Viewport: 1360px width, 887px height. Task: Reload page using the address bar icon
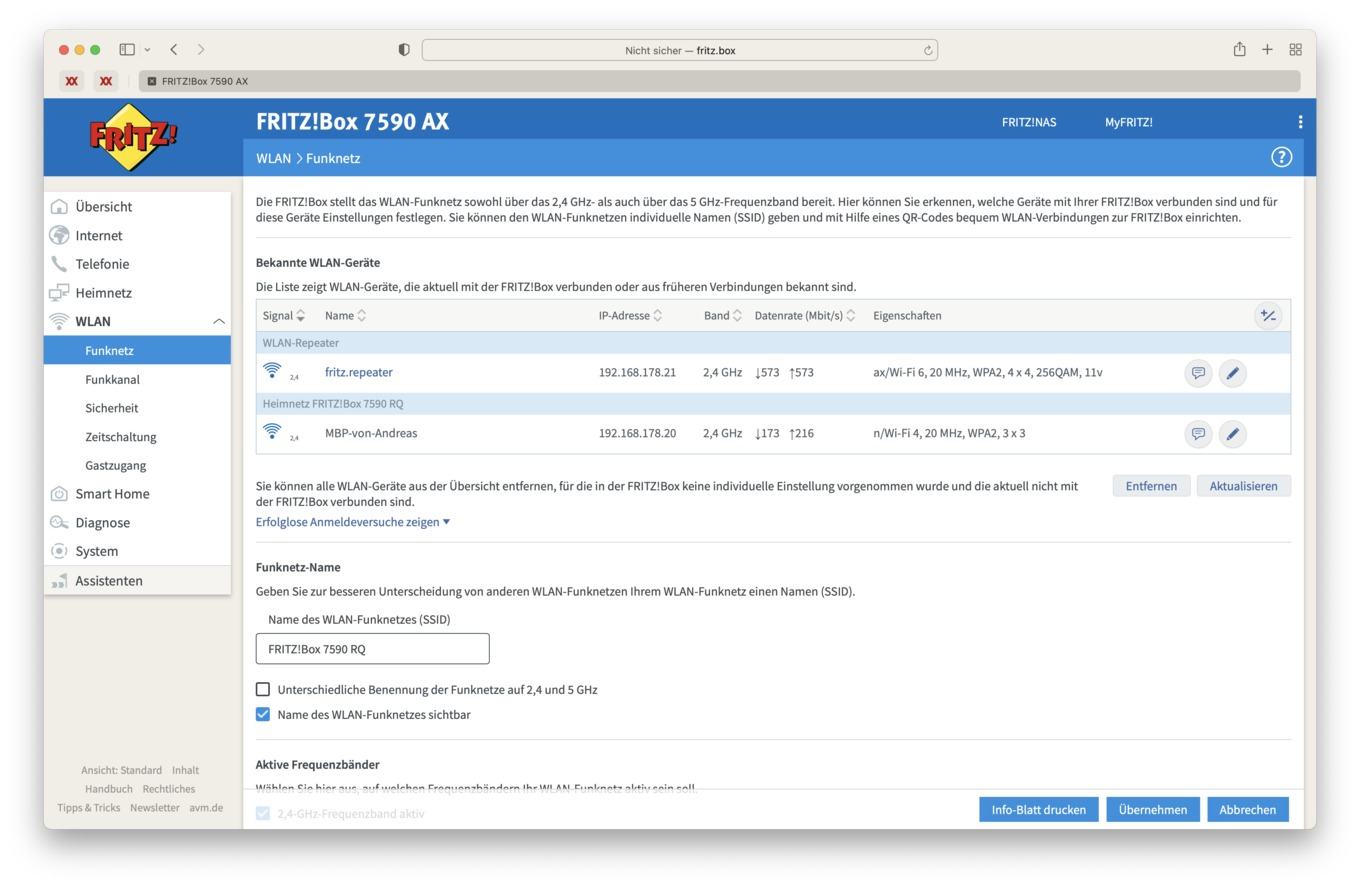click(928, 50)
